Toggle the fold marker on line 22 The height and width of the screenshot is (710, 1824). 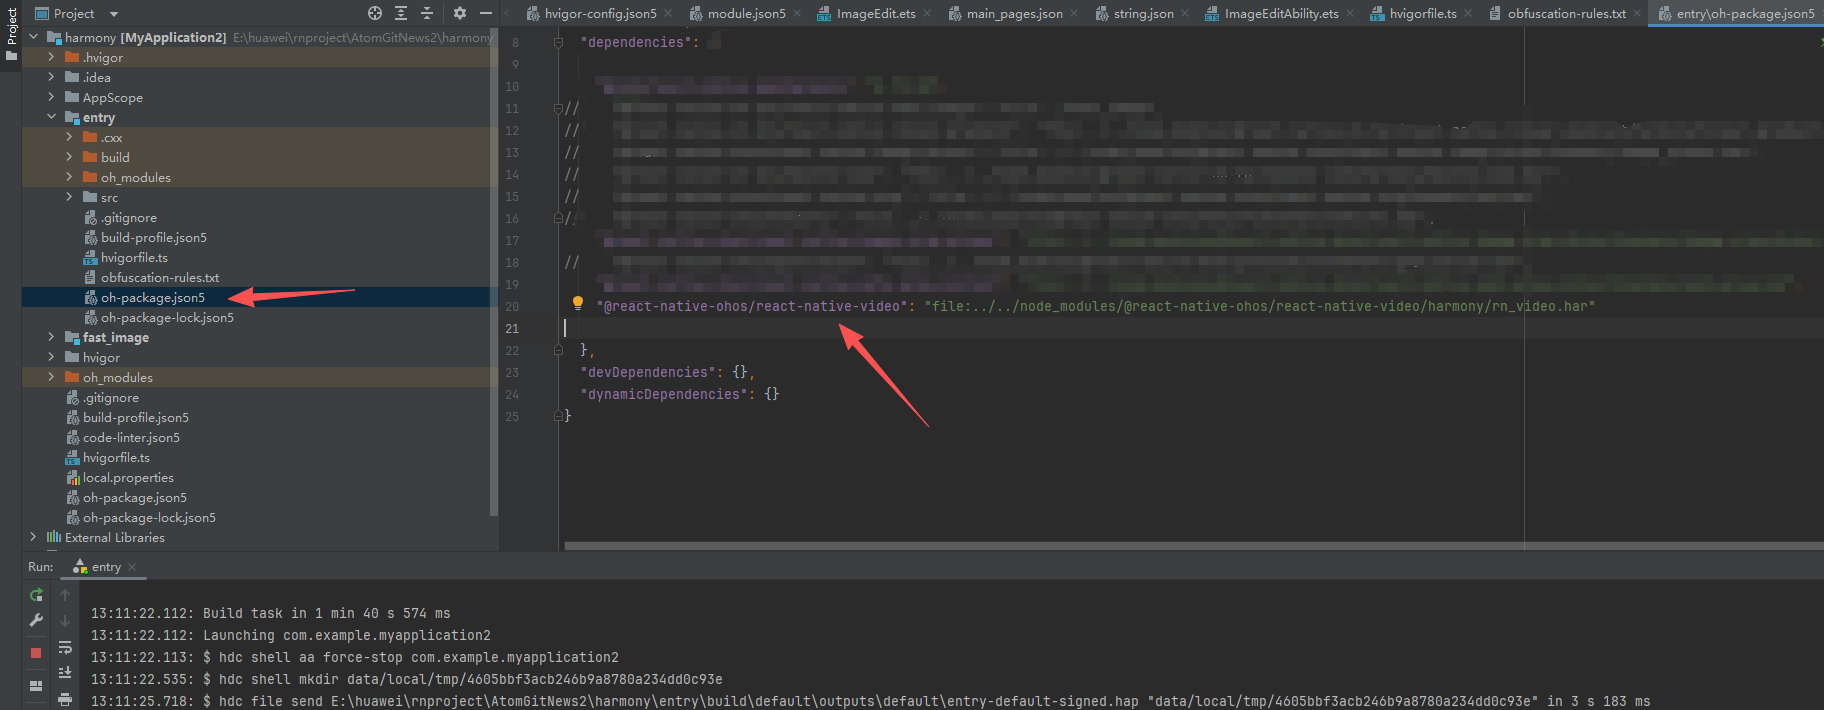click(x=559, y=350)
